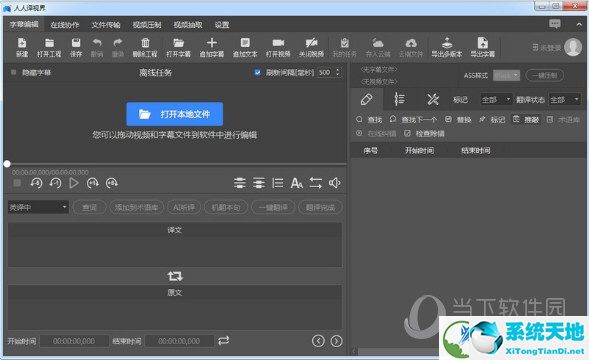The image size is (589, 360).
Task: Open the 翻译状态 全部 dropdown
Action: coord(564,100)
